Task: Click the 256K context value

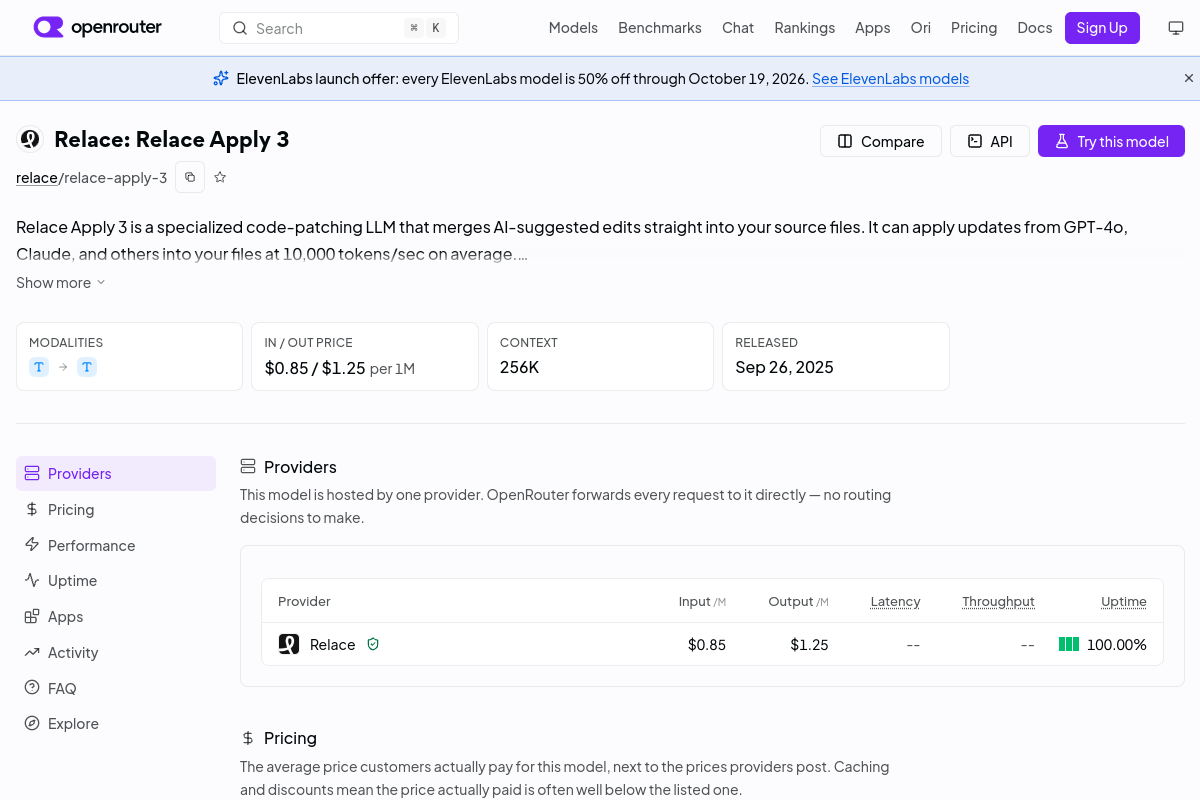Action: 520,367
